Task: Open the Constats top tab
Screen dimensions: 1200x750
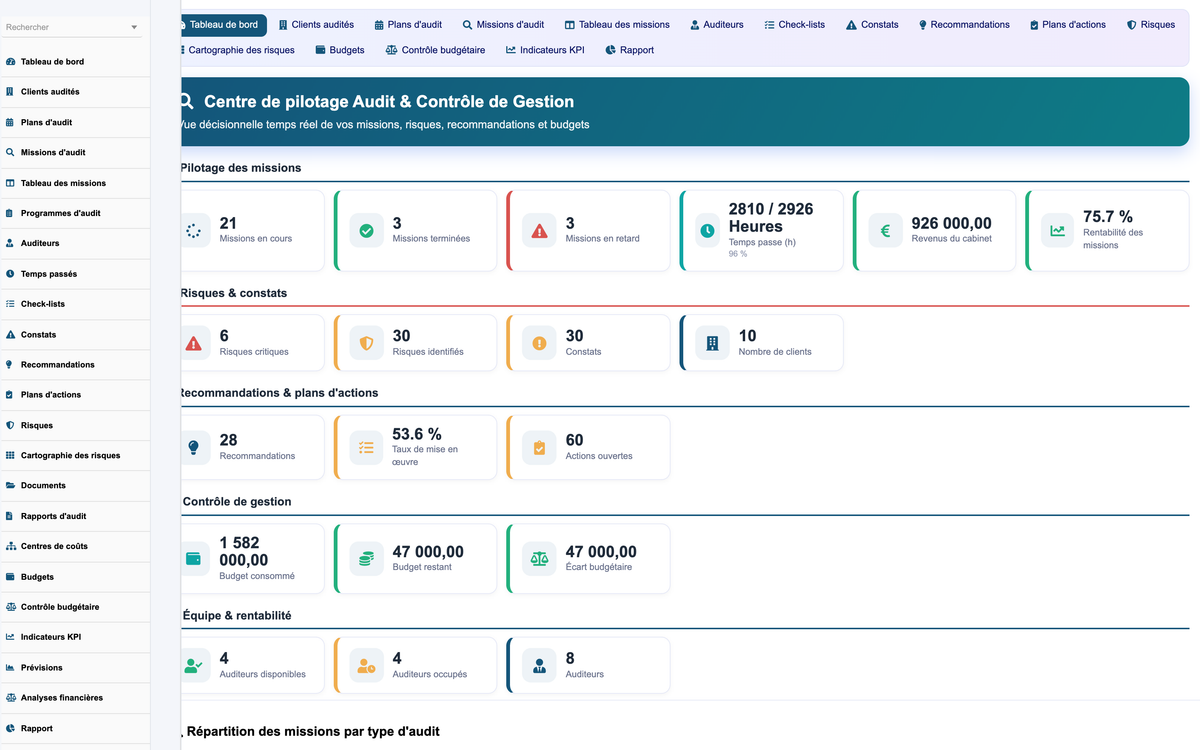Action: pos(872,25)
